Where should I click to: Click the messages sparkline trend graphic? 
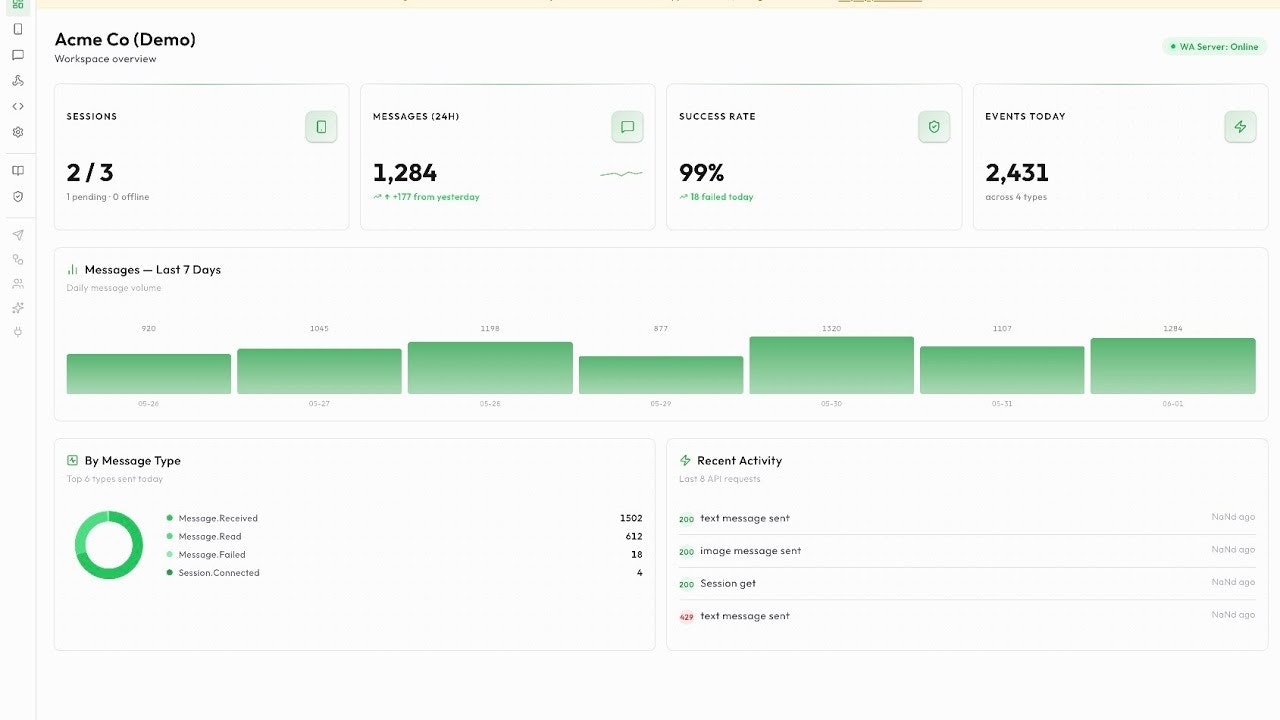coord(621,174)
